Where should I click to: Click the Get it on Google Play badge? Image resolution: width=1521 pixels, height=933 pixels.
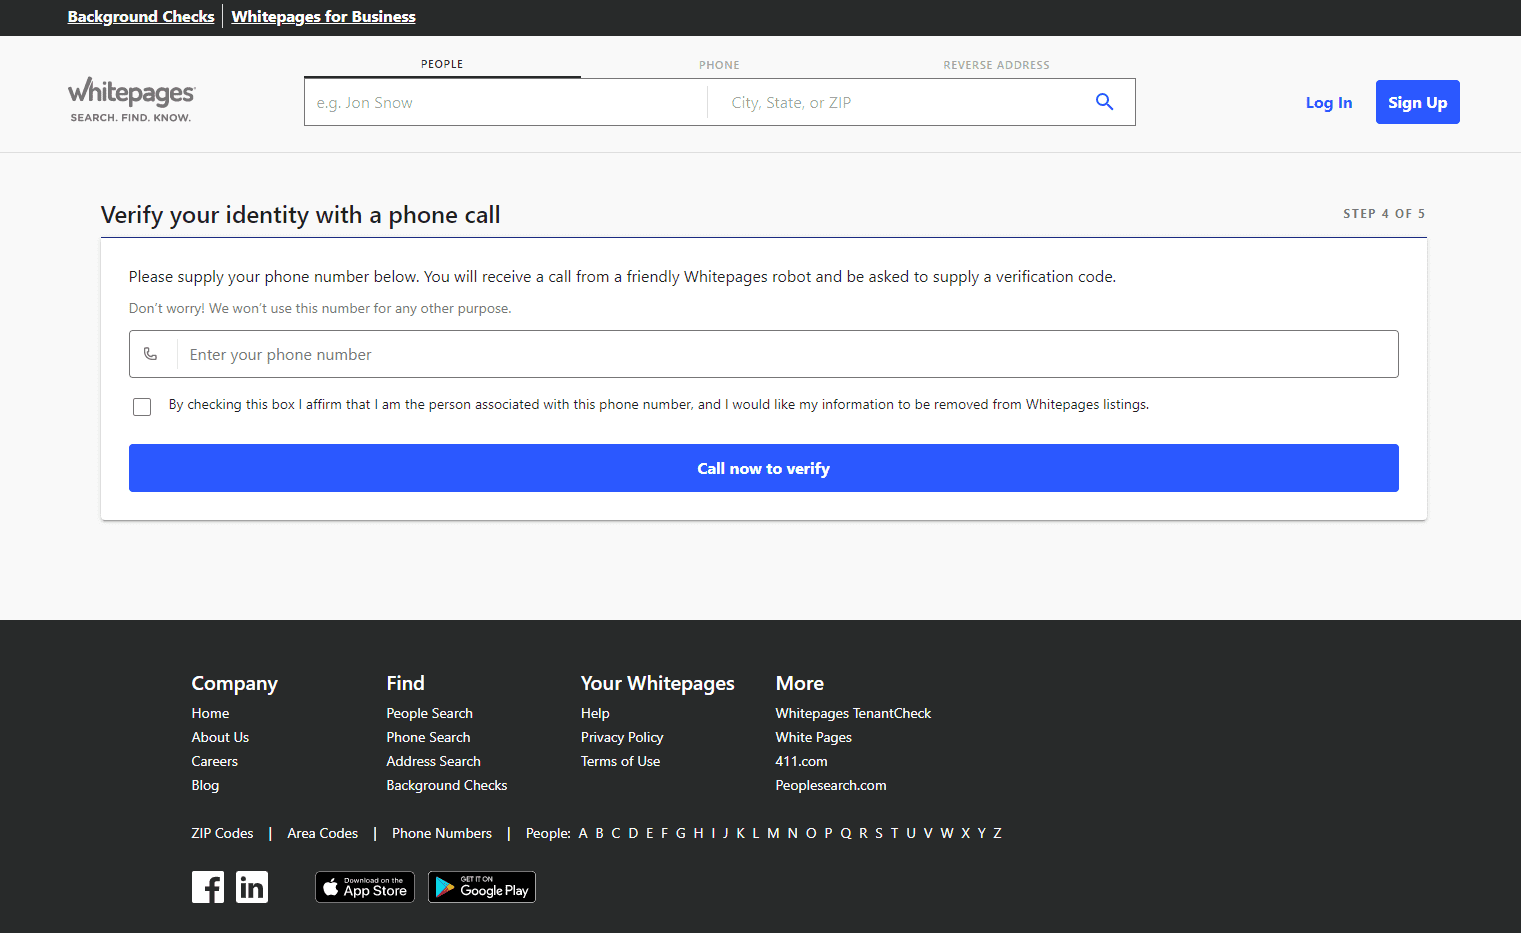point(482,887)
